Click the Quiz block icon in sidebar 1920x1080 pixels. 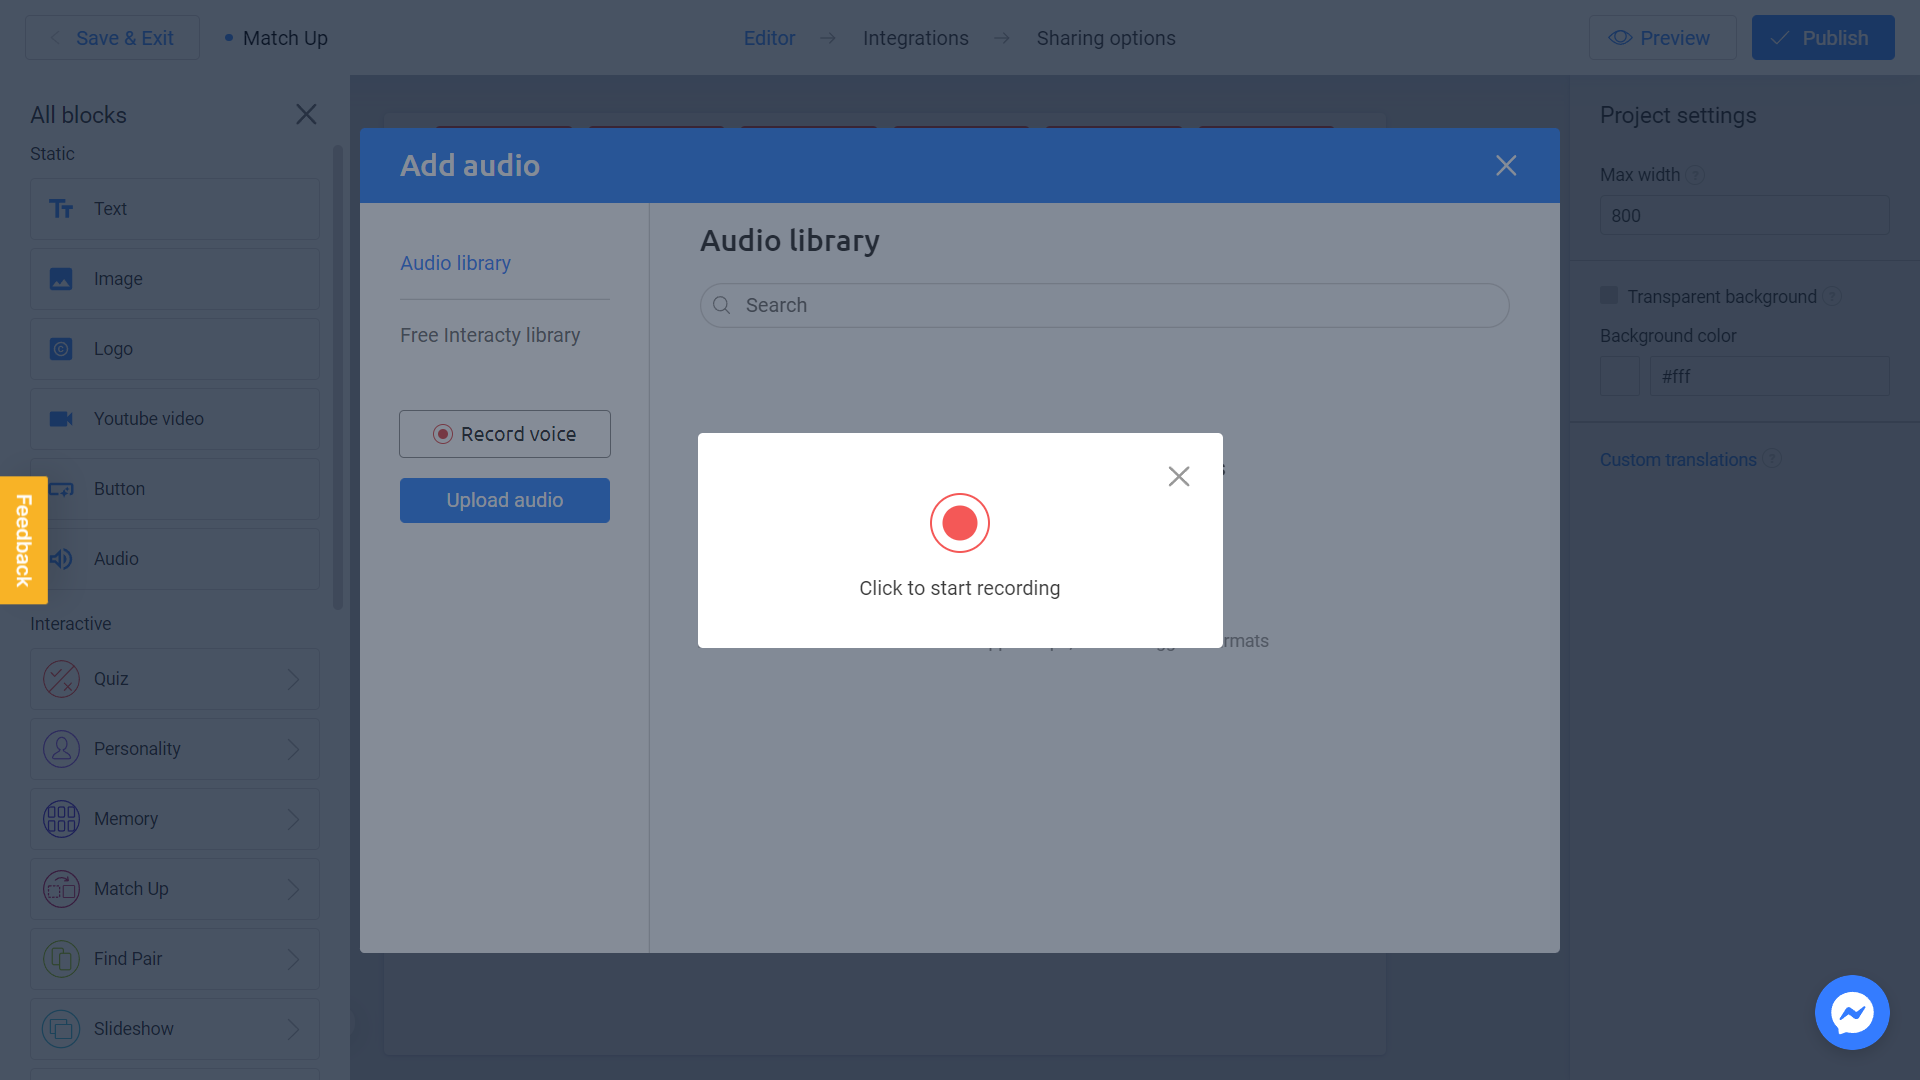coord(62,679)
